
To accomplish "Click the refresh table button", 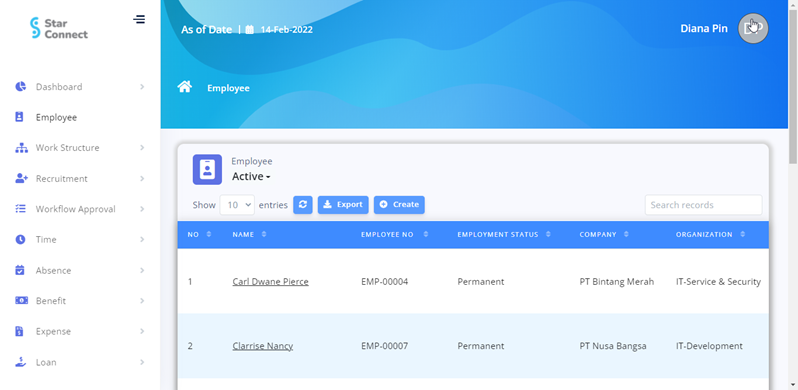I will [303, 205].
